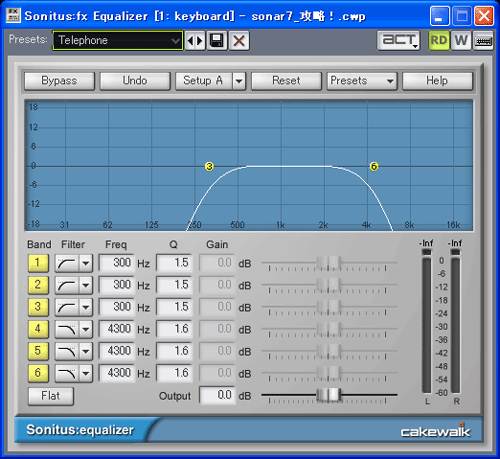Click the Reset button
The image size is (500, 459).
click(x=286, y=81)
